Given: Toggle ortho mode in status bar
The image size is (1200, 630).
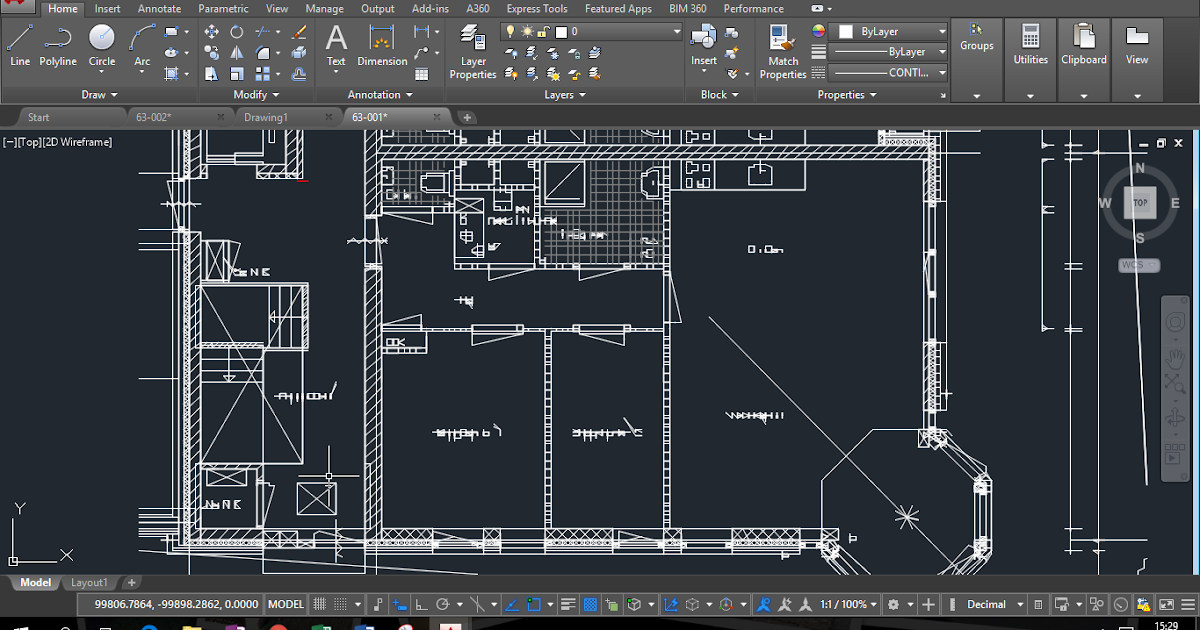Looking at the screenshot, I should (424, 604).
